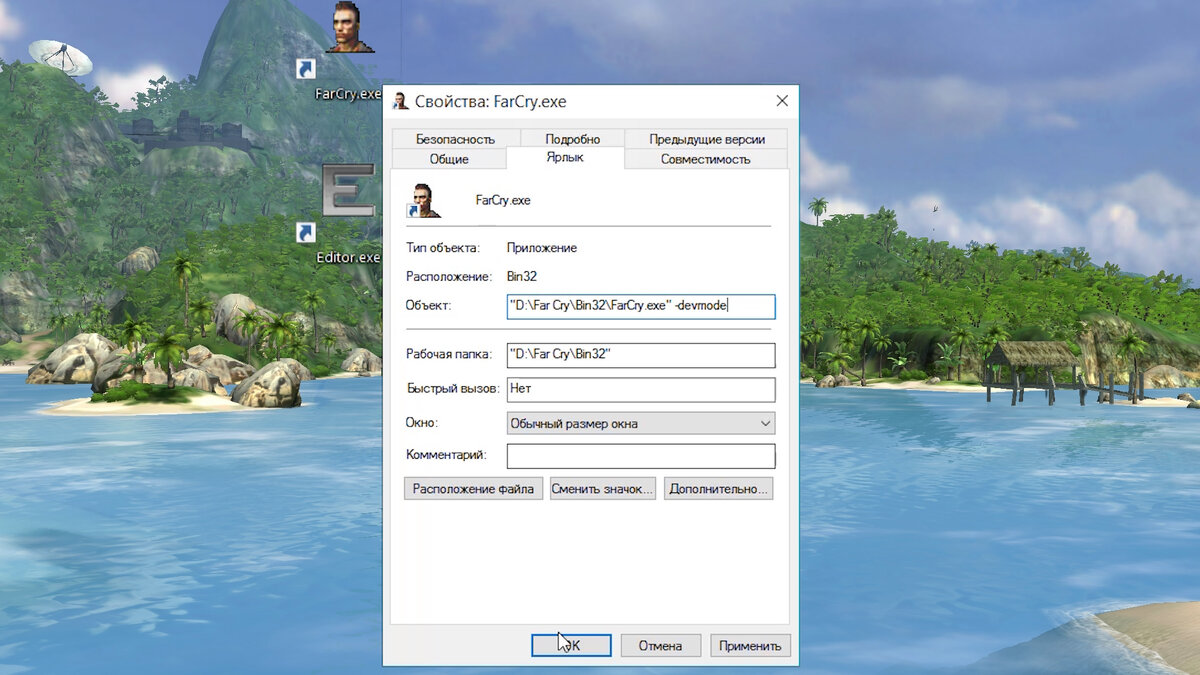Select the Editor.exe desktop shortcut icon

tap(348, 190)
